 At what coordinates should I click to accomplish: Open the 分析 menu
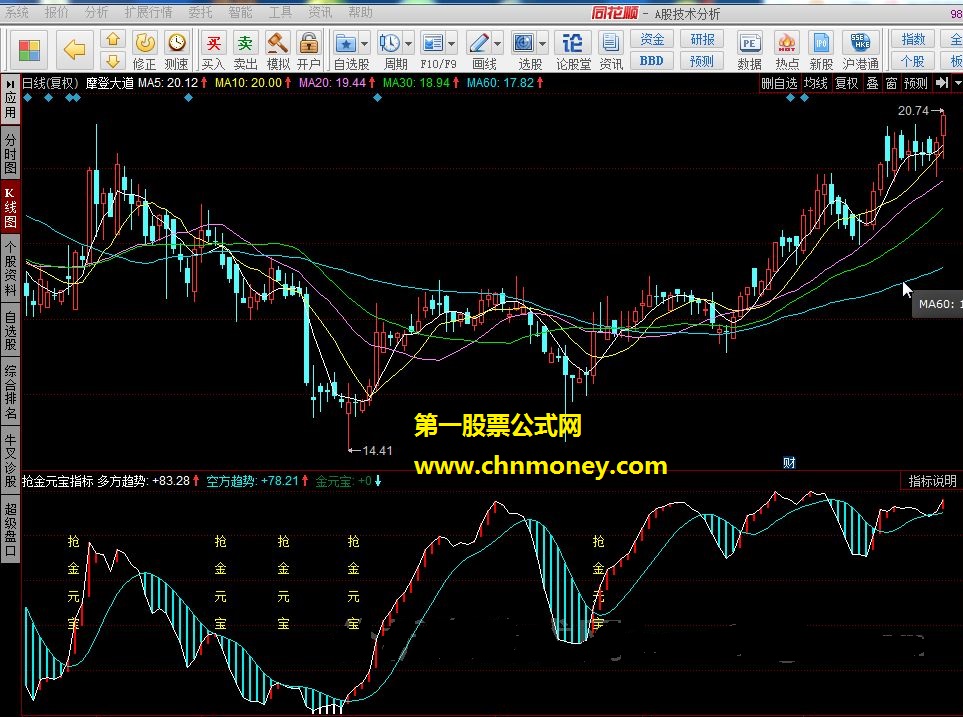pos(96,12)
